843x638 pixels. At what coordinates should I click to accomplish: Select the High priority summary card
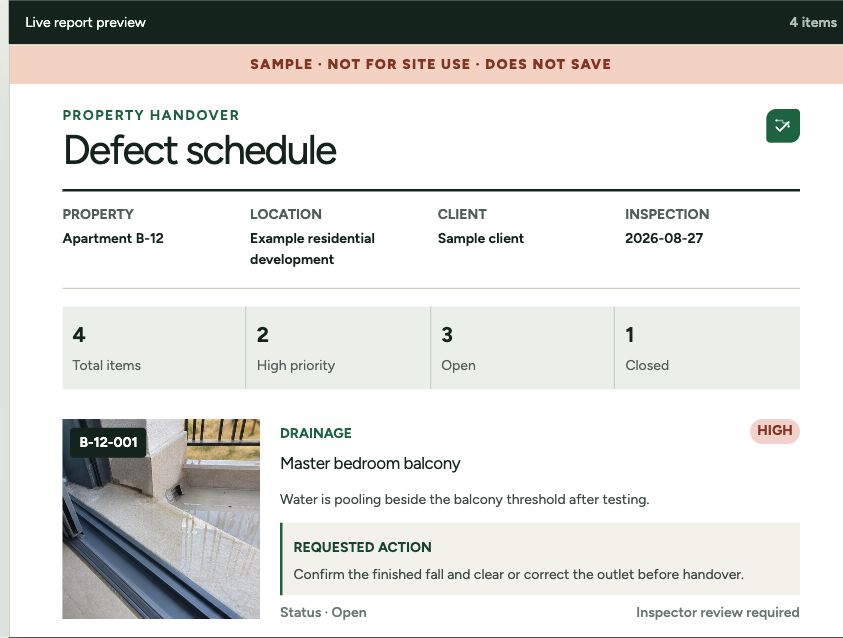click(x=338, y=348)
